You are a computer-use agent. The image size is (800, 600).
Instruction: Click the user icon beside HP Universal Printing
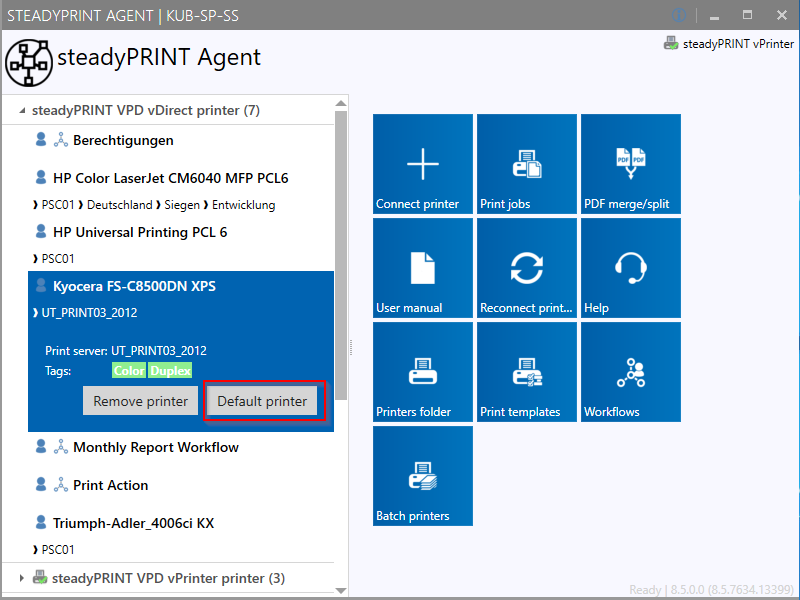pos(41,231)
